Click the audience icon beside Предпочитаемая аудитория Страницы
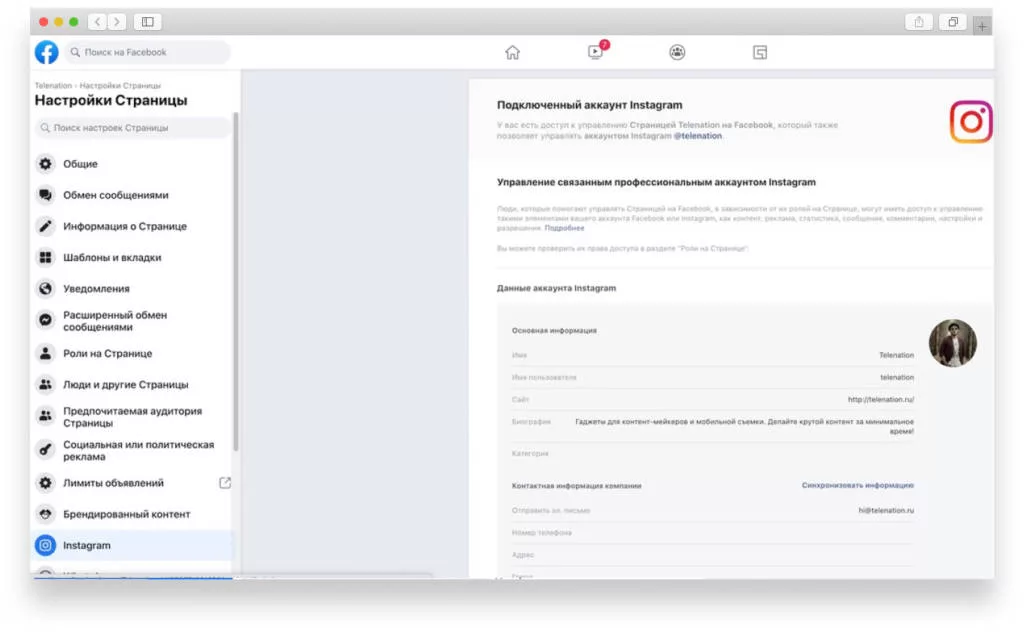This screenshot has height=632, width=1024. (x=45, y=416)
